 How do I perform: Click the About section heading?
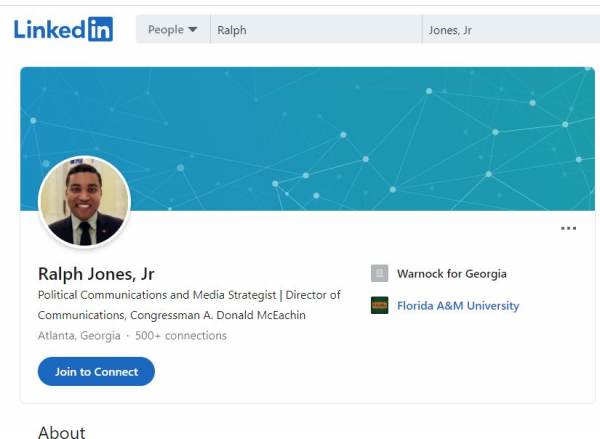[61, 432]
